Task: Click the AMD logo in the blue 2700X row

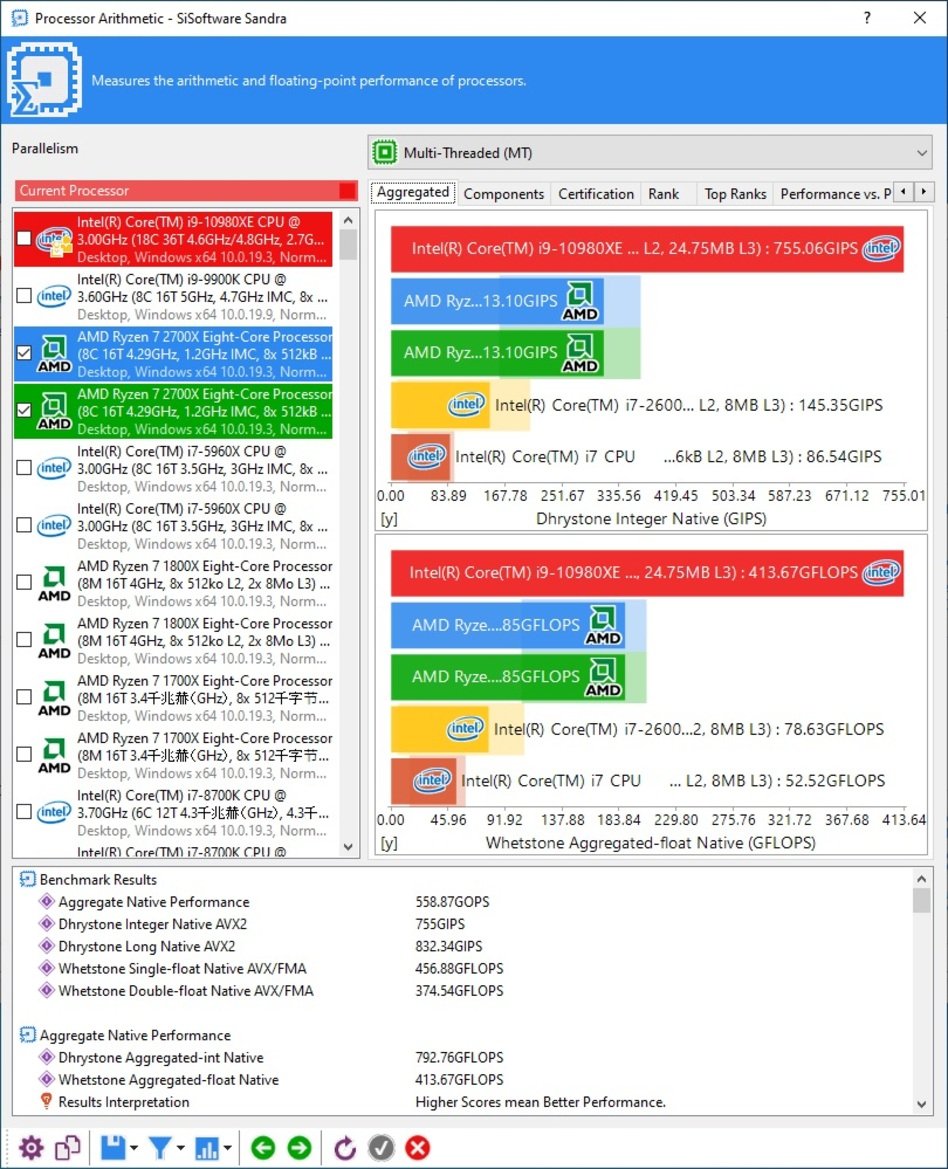Action: 54,353
